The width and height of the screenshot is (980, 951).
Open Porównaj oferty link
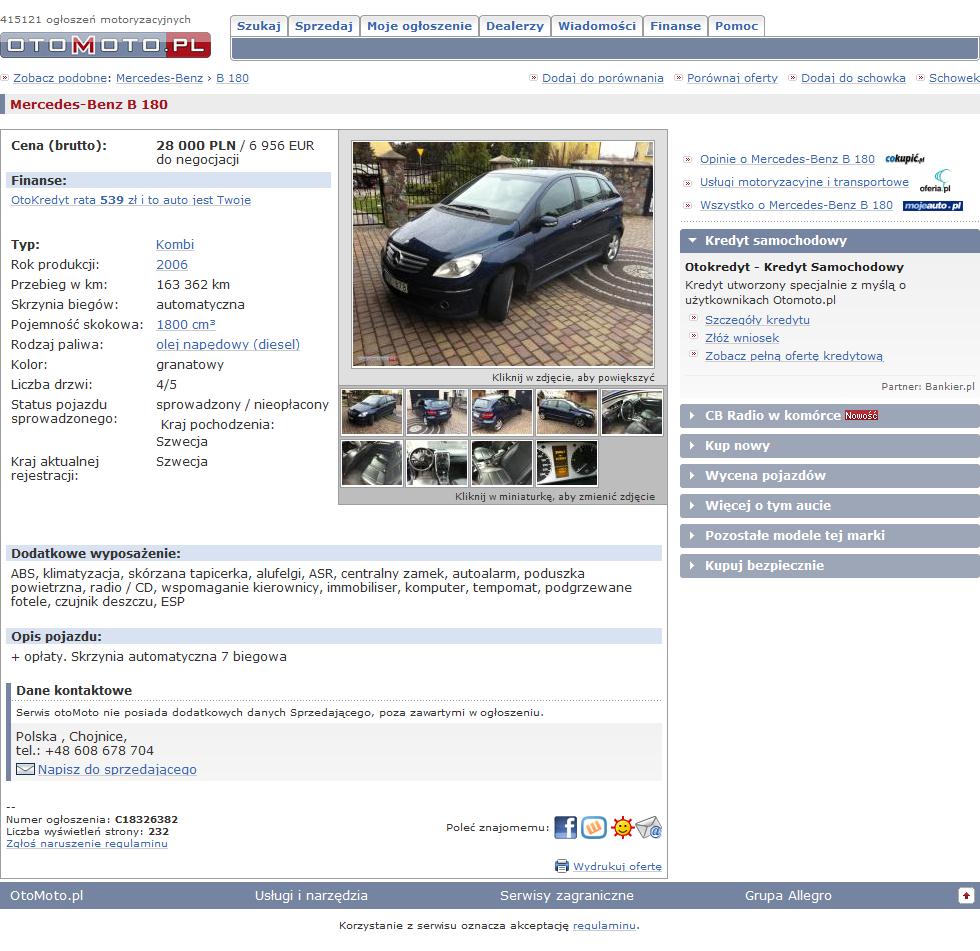(x=732, y=78)
